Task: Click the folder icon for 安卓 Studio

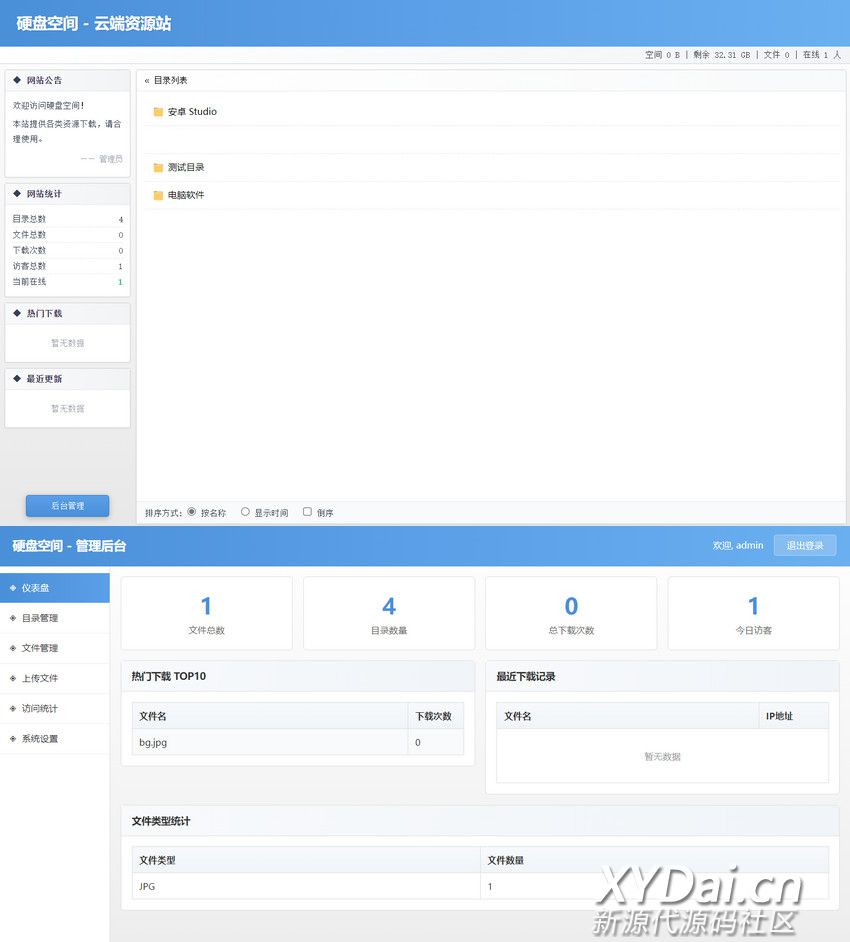Action: tap(158, 112)
